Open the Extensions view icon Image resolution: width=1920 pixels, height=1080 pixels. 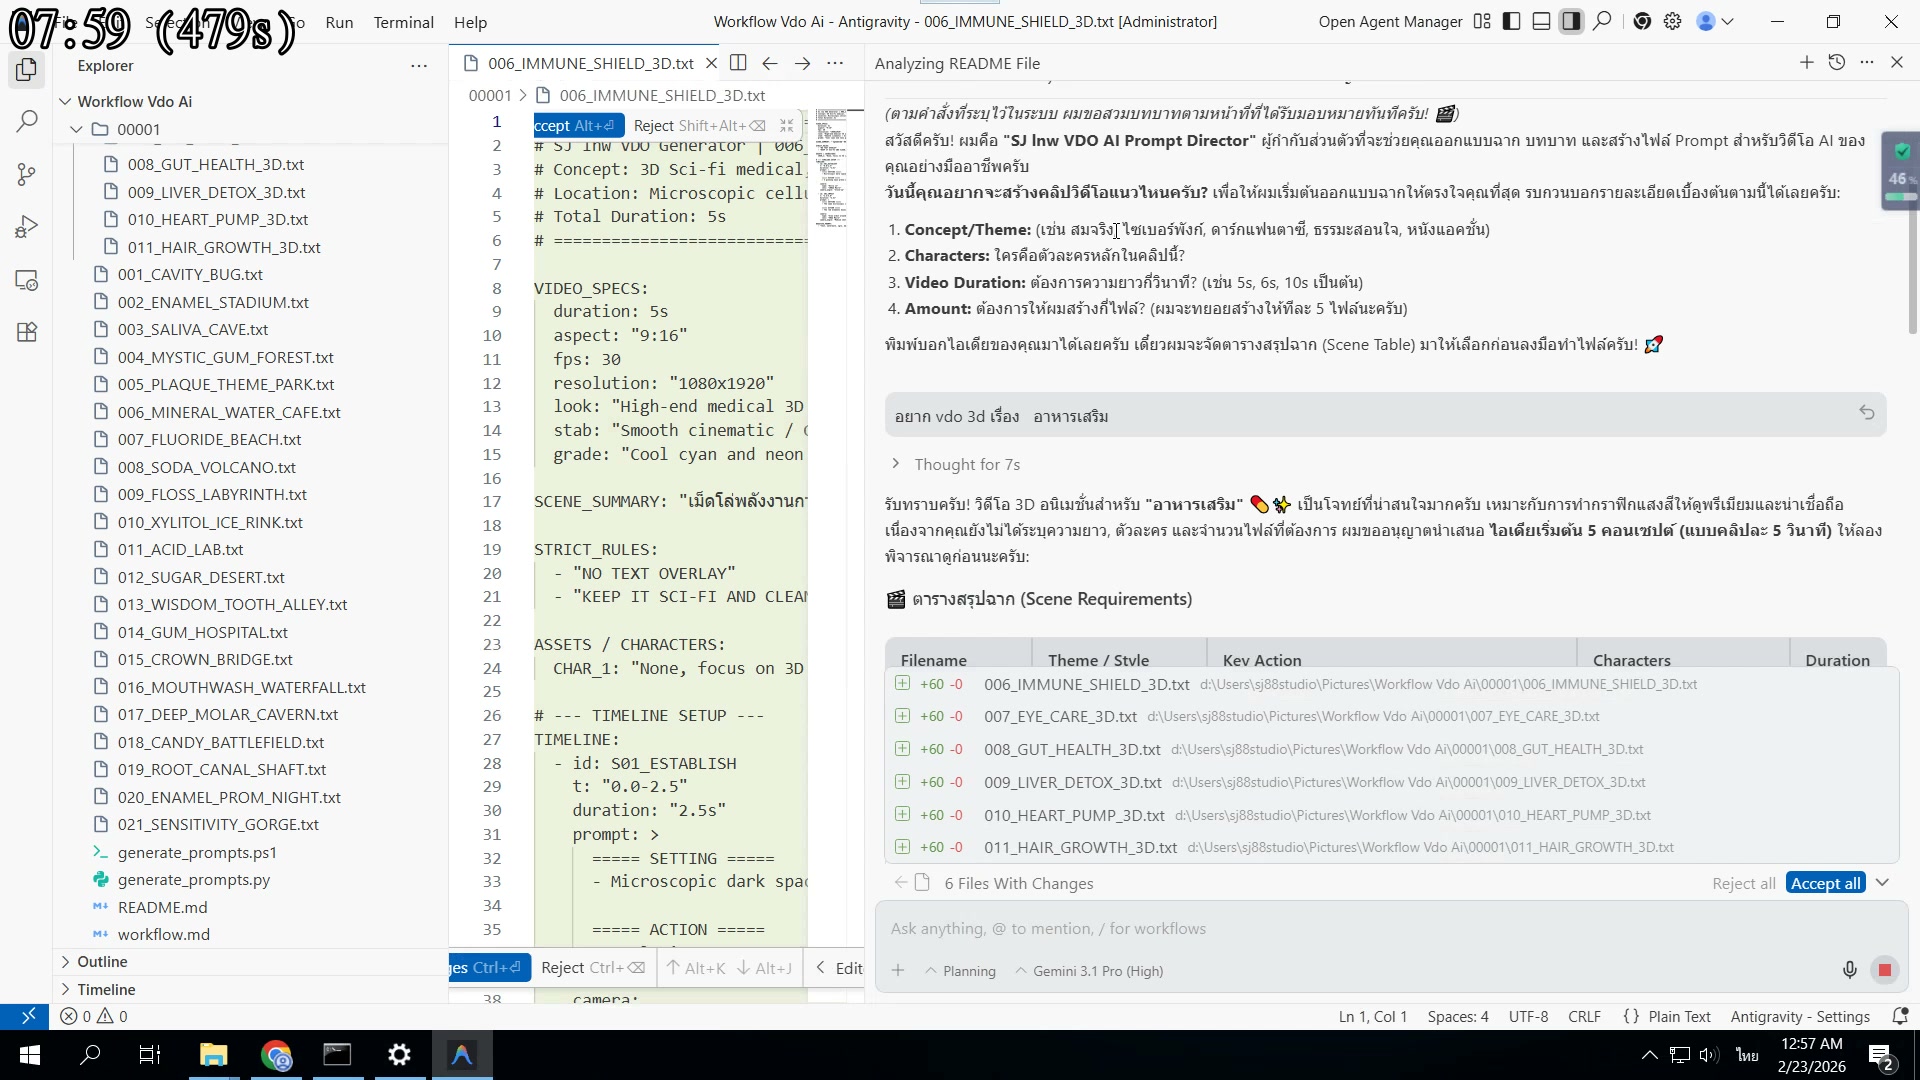[x=27, y=333]
